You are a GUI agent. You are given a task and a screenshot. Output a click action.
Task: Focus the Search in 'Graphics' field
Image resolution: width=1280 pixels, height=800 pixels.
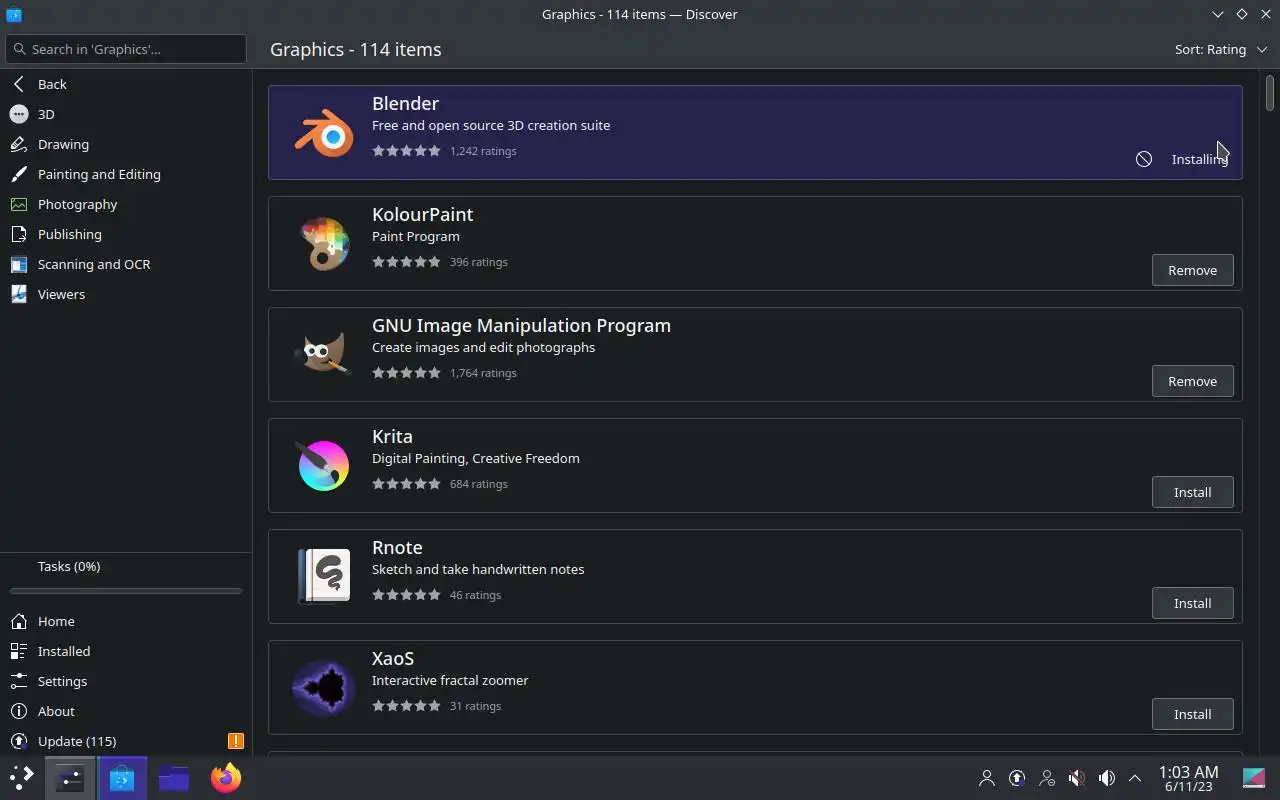click(126, 49)
